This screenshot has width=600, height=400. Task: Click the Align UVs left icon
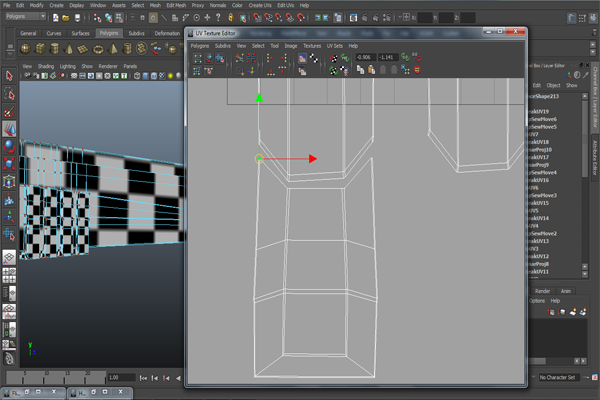[x=270, y=58]
